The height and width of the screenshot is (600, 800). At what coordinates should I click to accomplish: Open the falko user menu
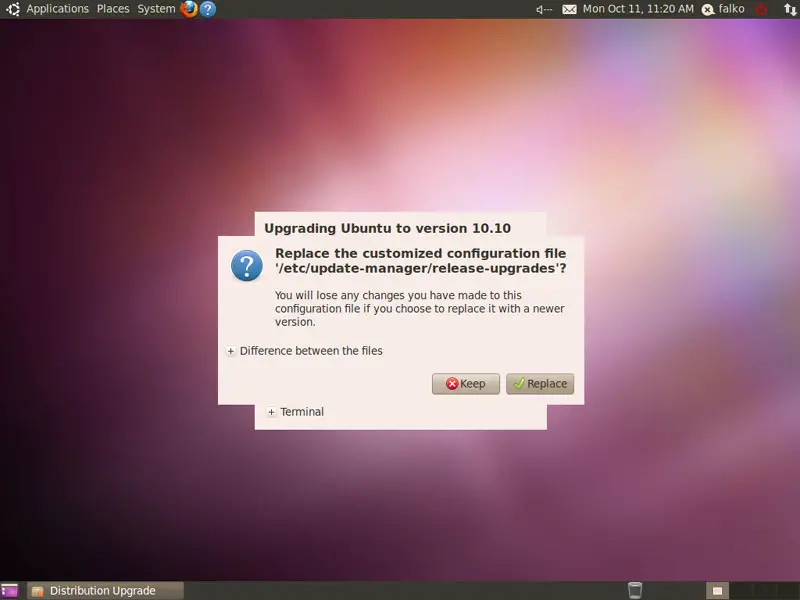[x=723, y=9]
